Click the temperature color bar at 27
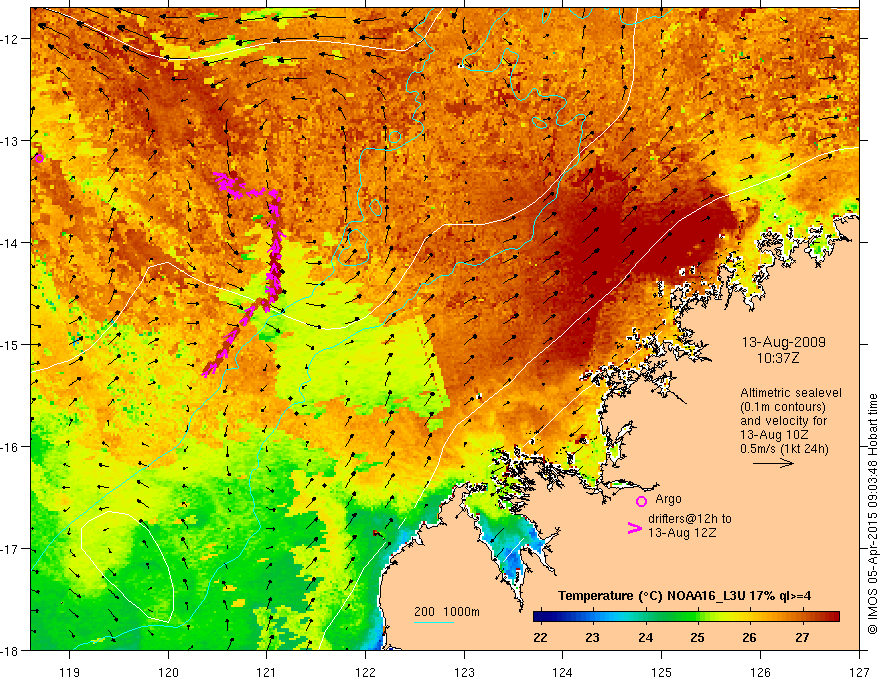880x680 pixels. pyautogui.click(x=803, y=616)
